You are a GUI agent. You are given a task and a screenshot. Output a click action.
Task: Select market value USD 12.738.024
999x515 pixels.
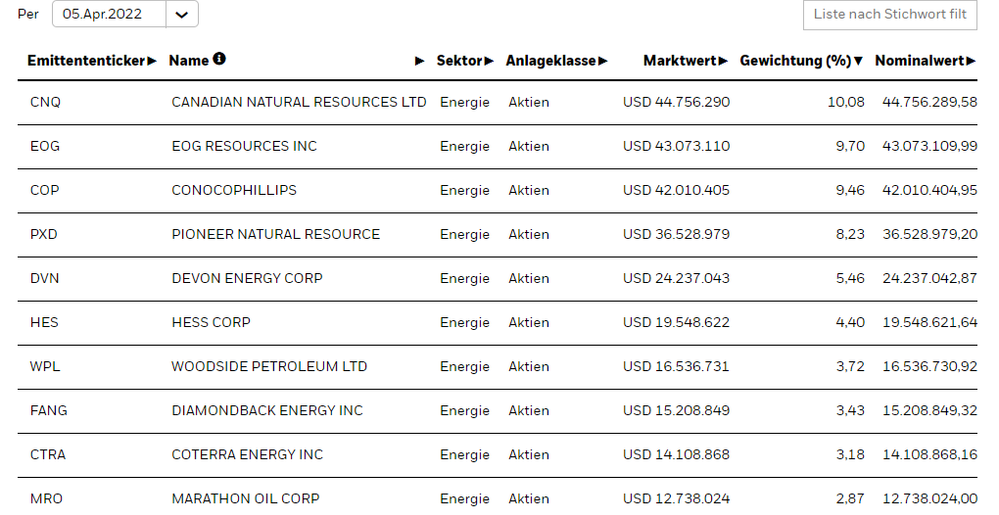677,498
